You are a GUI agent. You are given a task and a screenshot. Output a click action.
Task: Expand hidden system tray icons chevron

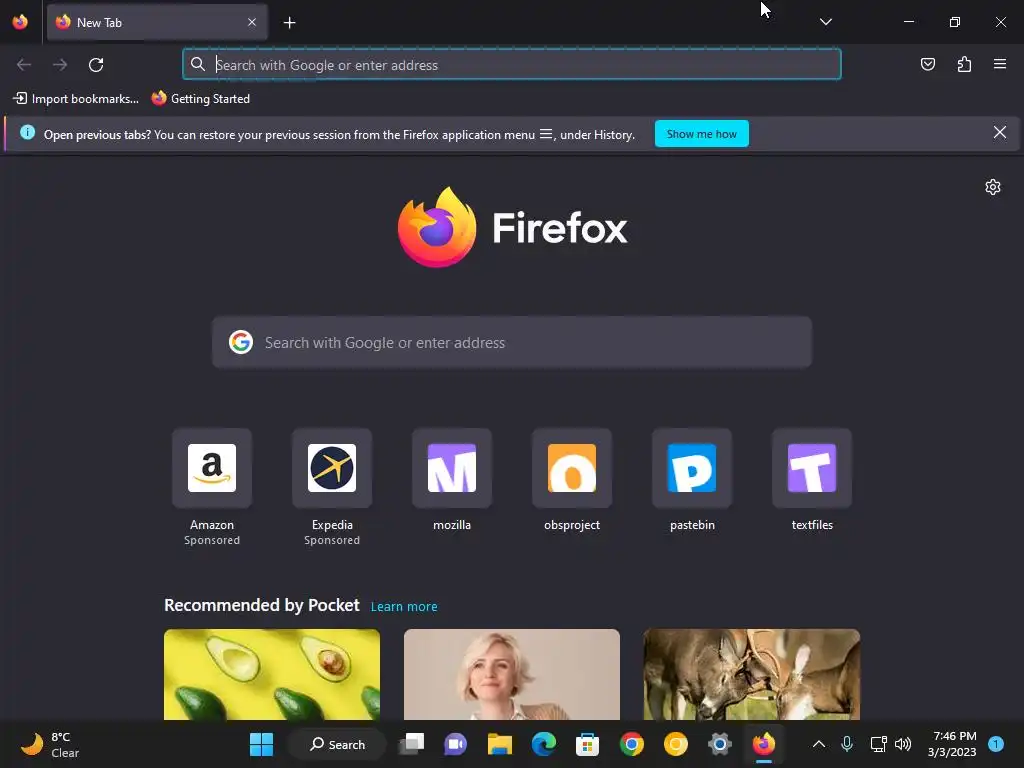click(x=818, y=744)
